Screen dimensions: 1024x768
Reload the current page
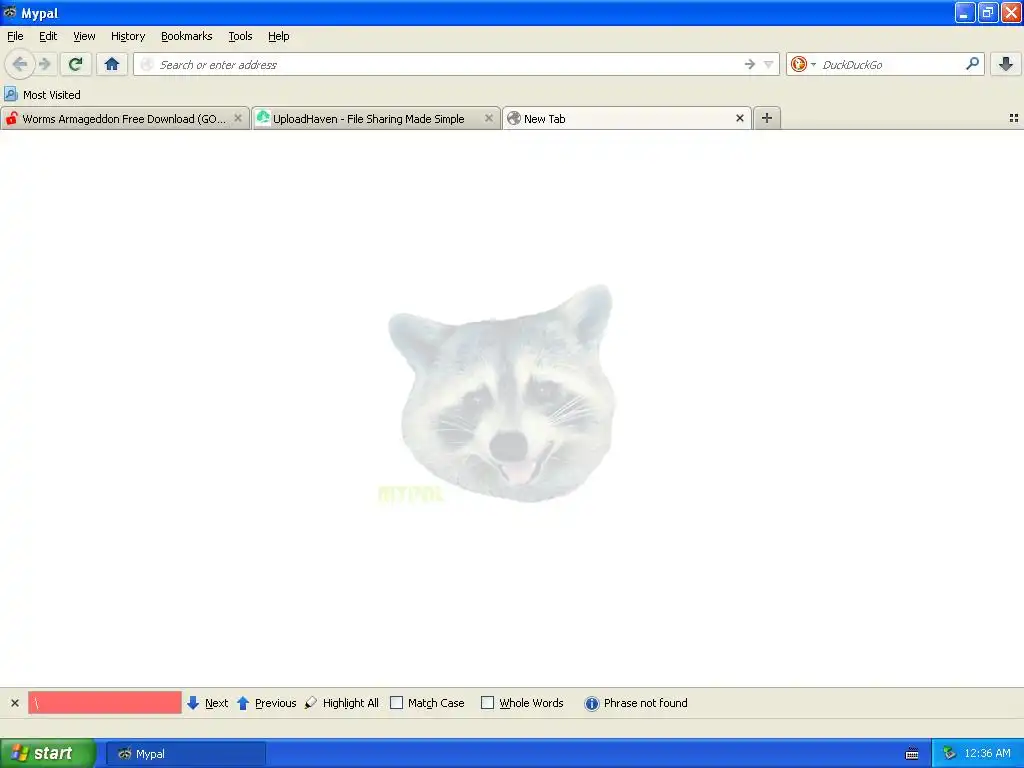(76, 64)
